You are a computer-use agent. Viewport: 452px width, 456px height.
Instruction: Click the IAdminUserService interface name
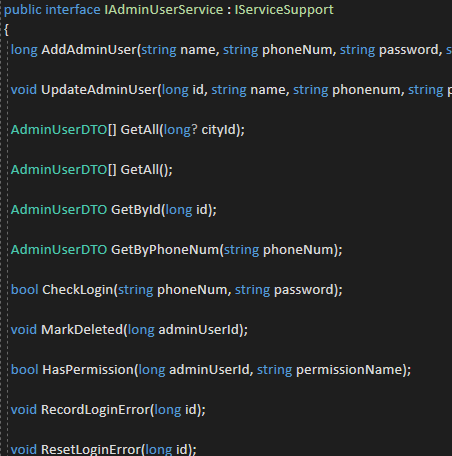tap(164, 10)
